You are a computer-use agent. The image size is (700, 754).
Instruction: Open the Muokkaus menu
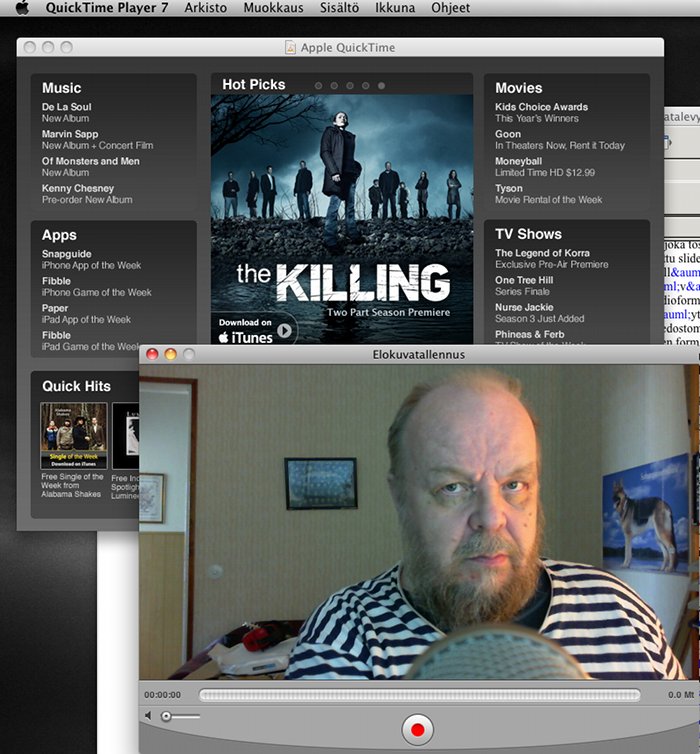pos(273,8)
